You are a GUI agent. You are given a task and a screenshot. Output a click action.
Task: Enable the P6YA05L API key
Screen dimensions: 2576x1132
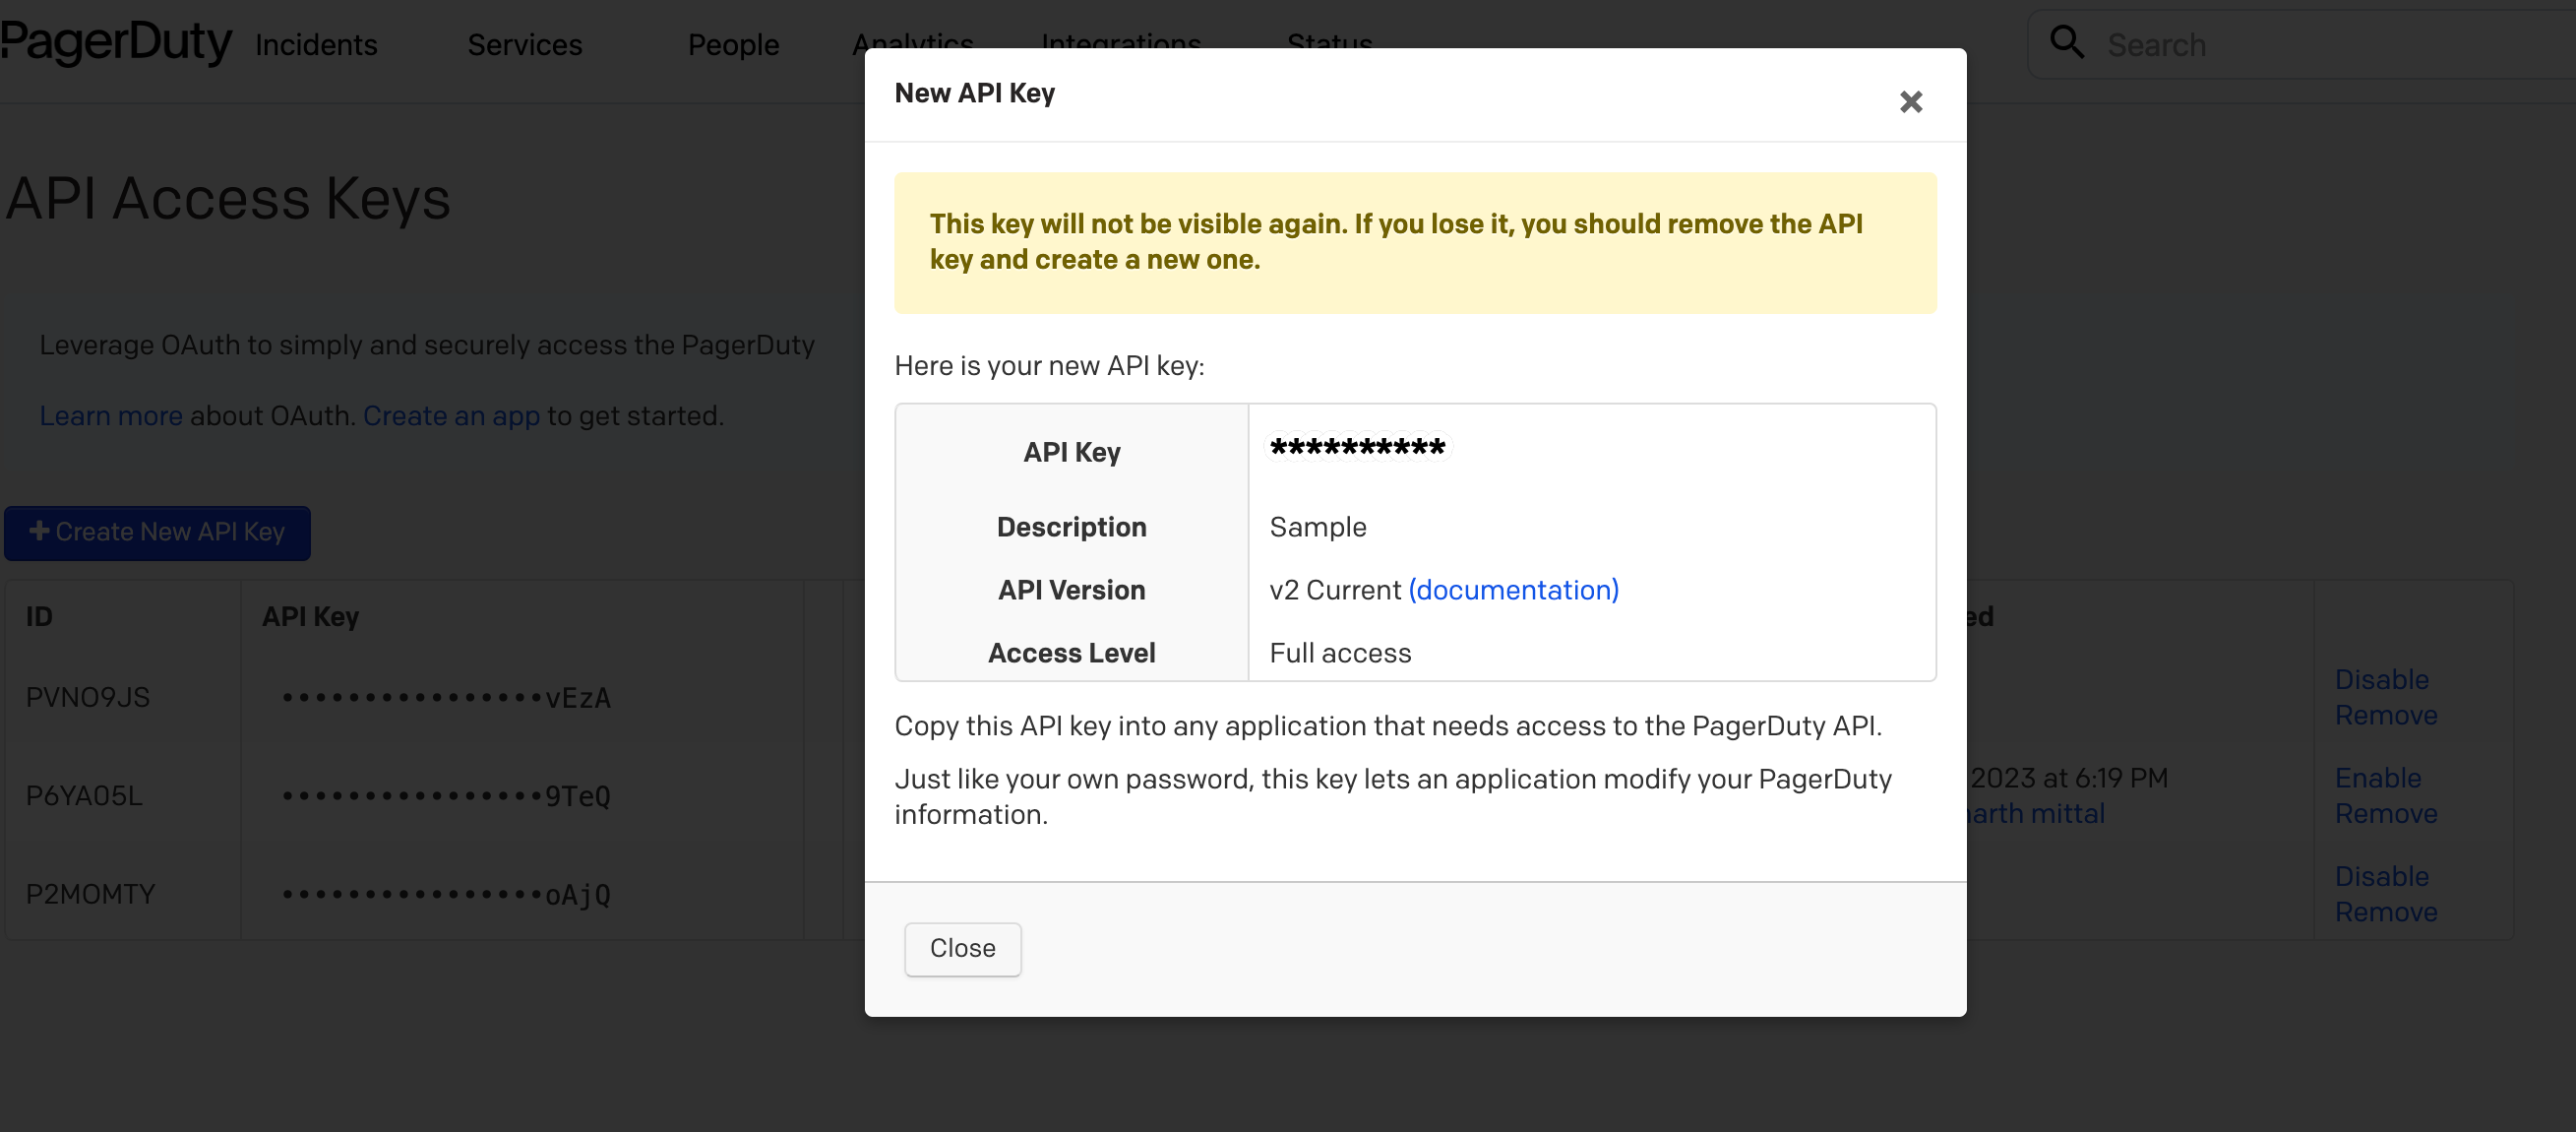coord(2378,778)
